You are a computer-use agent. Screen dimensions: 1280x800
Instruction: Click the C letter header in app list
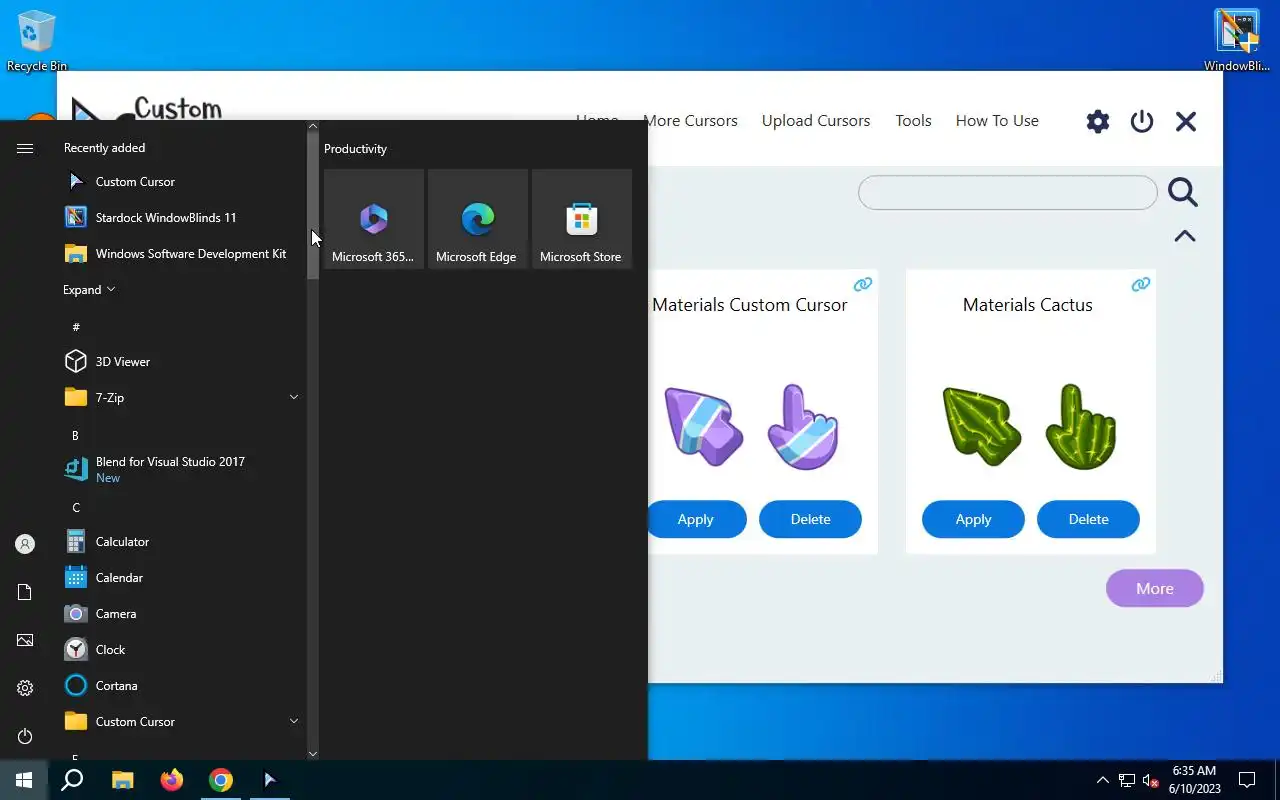pyautogui.click(x=76, y=507)
